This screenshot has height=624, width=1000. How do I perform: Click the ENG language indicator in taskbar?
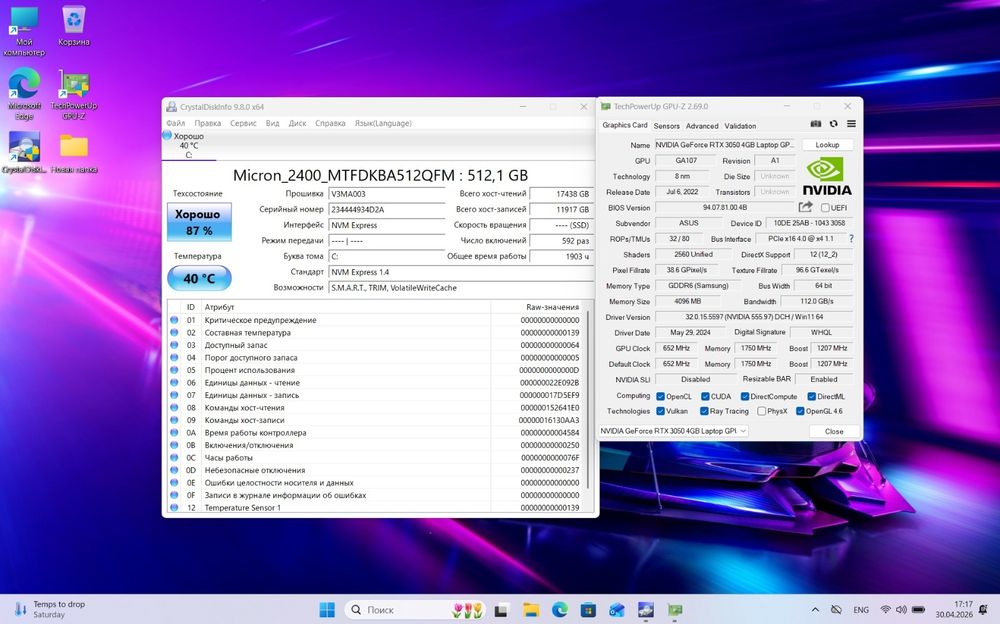coord(861,610)
